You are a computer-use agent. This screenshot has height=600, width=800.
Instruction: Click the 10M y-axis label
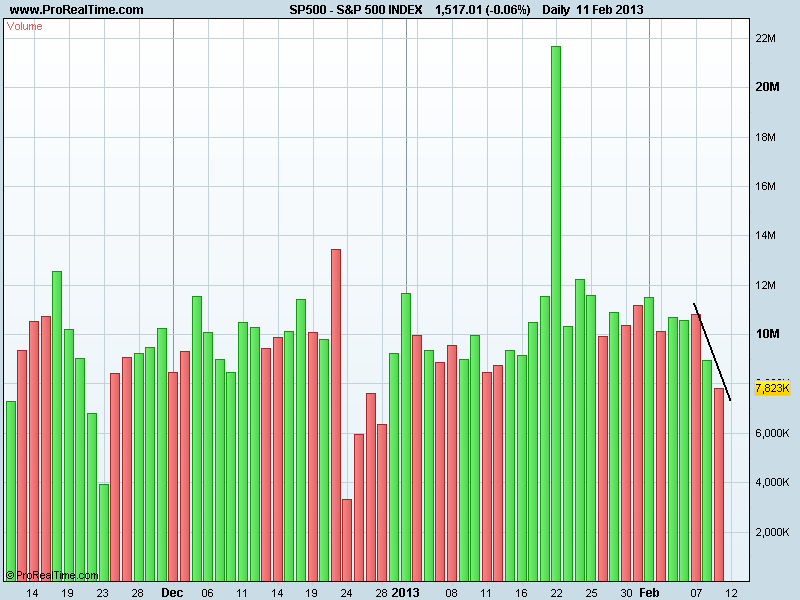pyautogui.click(x=767, y=334)
